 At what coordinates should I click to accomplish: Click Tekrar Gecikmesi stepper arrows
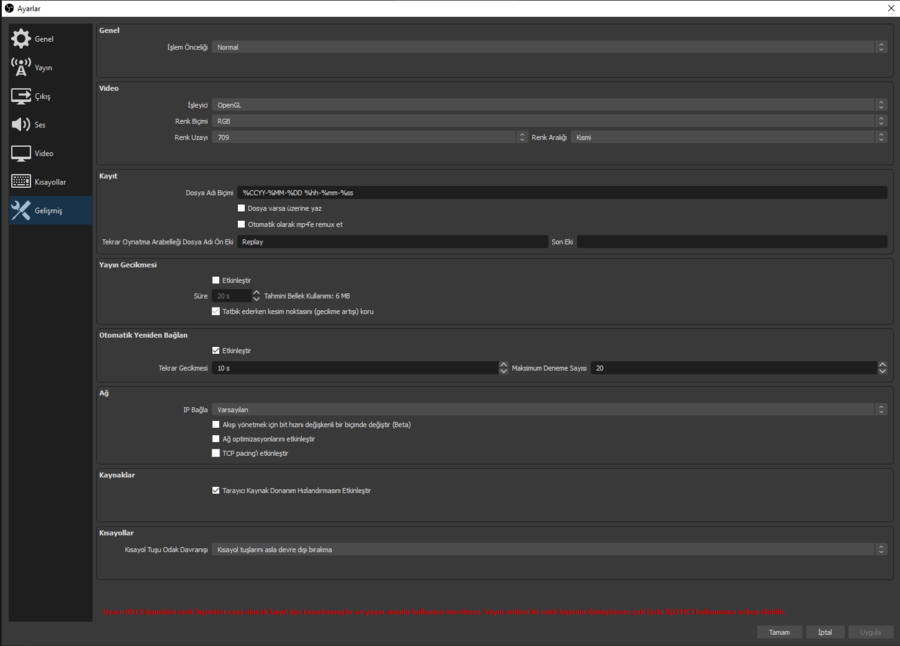[x=503, y=368]
